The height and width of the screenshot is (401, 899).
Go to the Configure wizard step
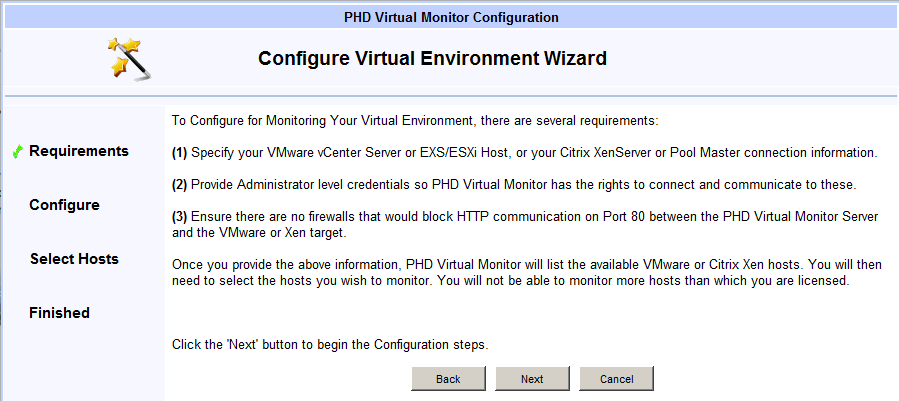click(x=64, y=205)
